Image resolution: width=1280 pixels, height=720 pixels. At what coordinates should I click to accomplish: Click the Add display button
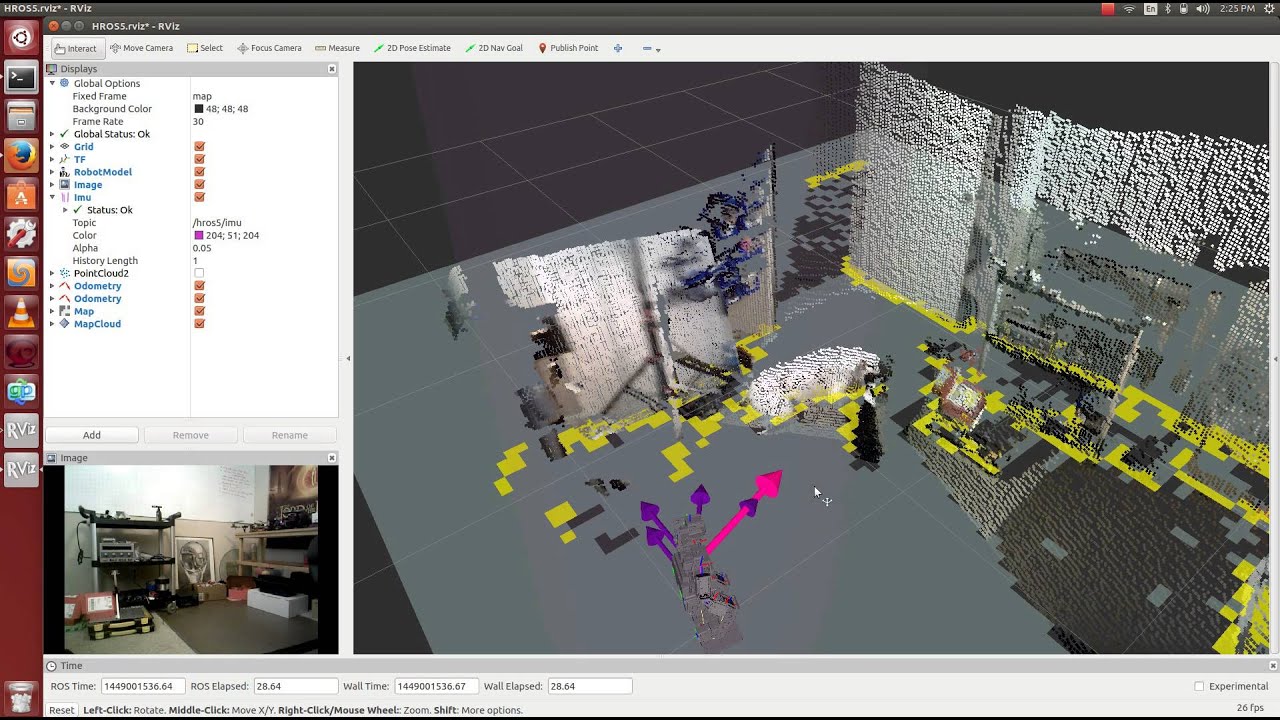tap(92, 435)
